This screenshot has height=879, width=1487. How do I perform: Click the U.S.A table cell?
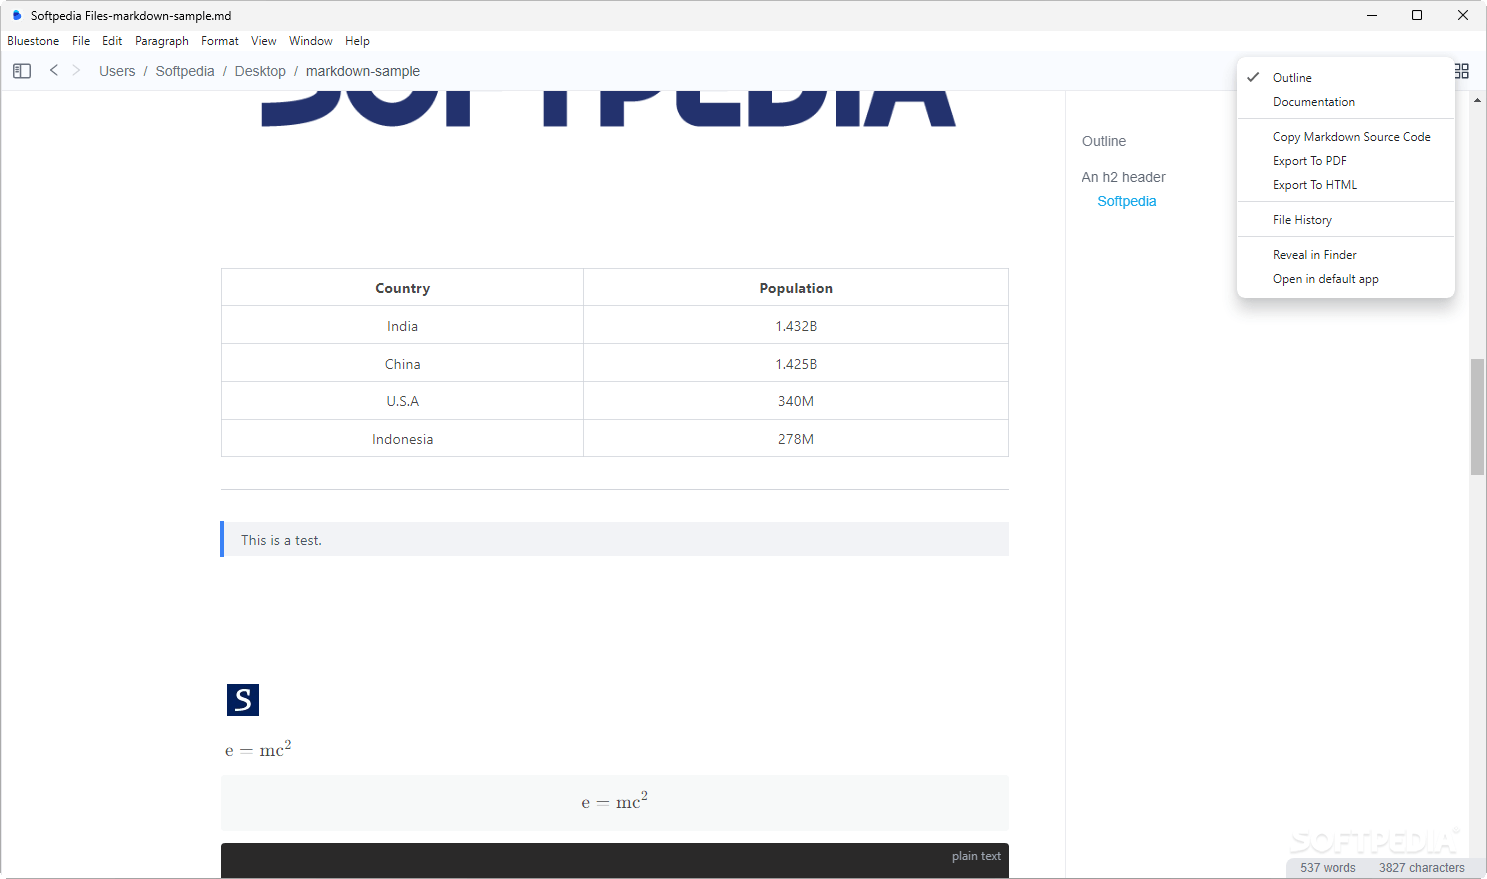[402, 401]
